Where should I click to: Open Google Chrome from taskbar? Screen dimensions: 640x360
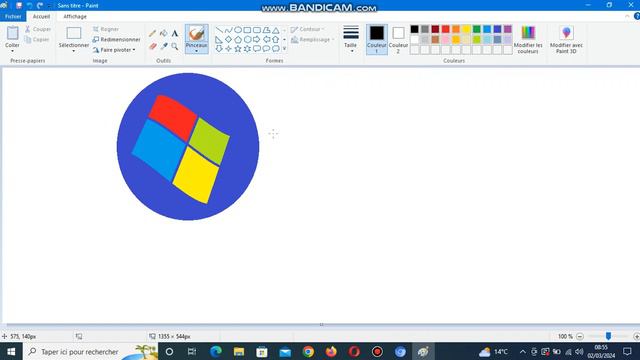click(x=308, y=351)
